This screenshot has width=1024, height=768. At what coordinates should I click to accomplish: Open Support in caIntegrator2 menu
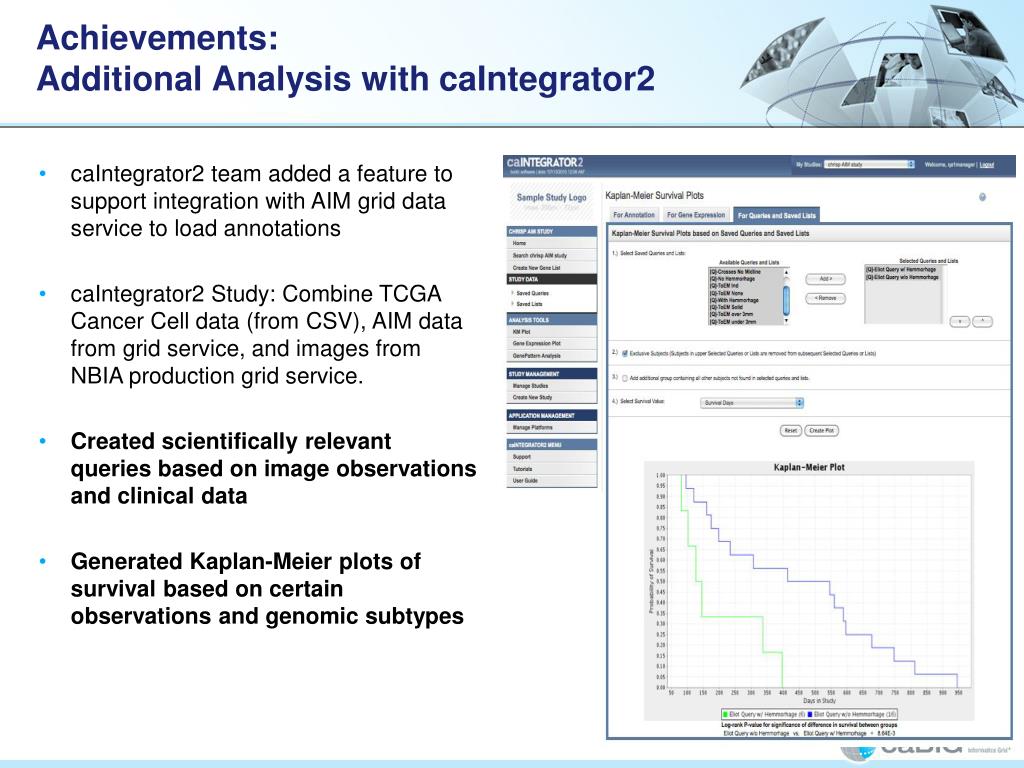point(552,457)
